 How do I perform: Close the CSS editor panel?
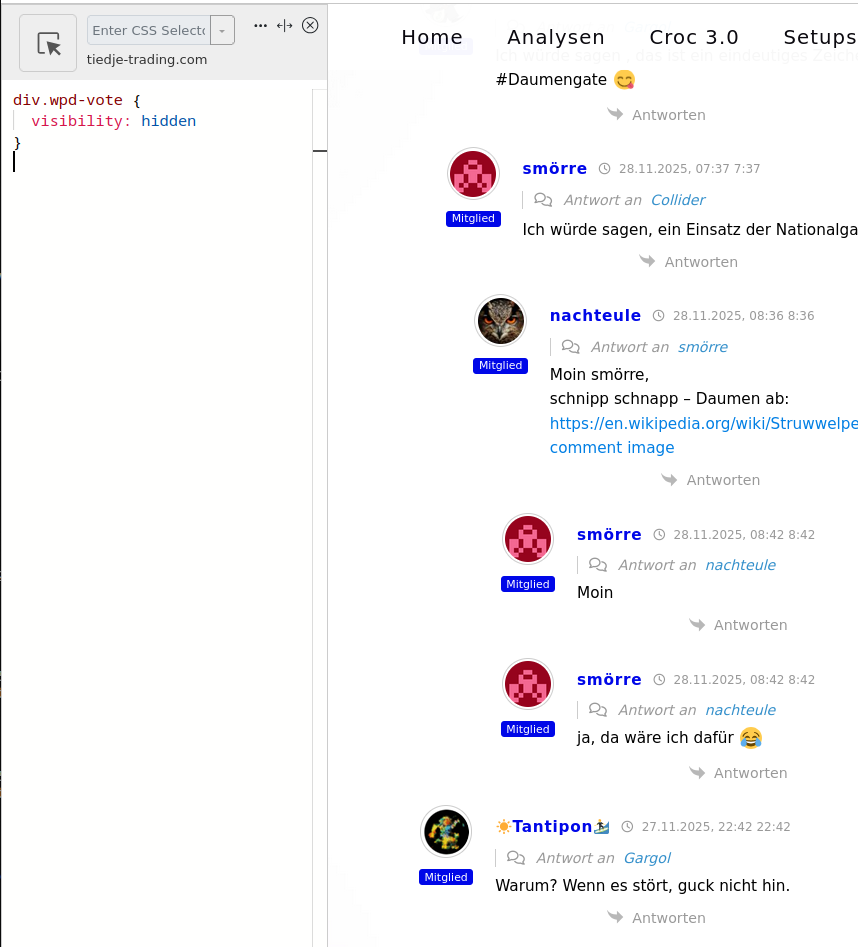[x=310, y=25]
